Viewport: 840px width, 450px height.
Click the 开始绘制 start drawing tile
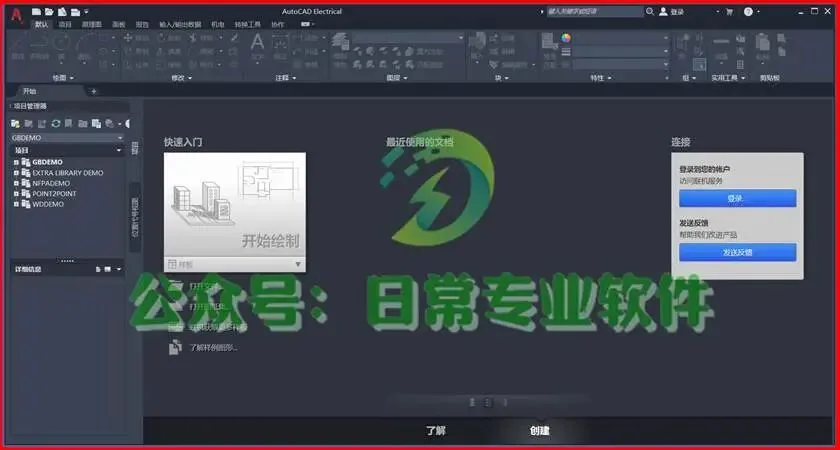click(235, 205)
